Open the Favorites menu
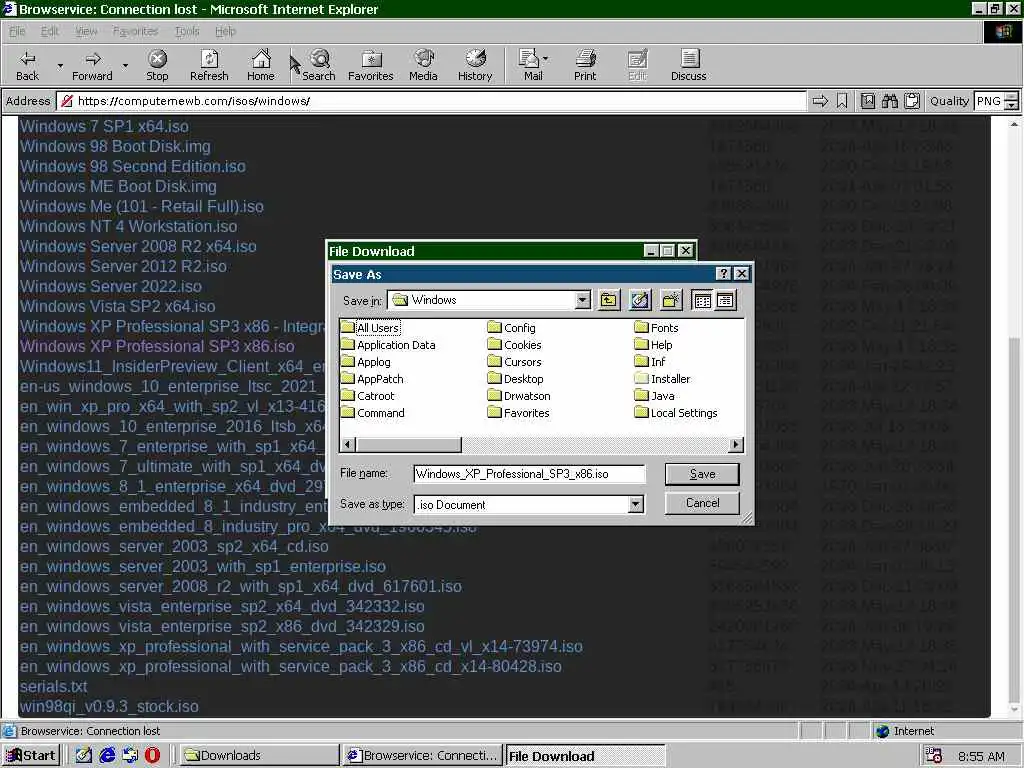Screen dimensions: 1024x768 (x=135, y=31)
